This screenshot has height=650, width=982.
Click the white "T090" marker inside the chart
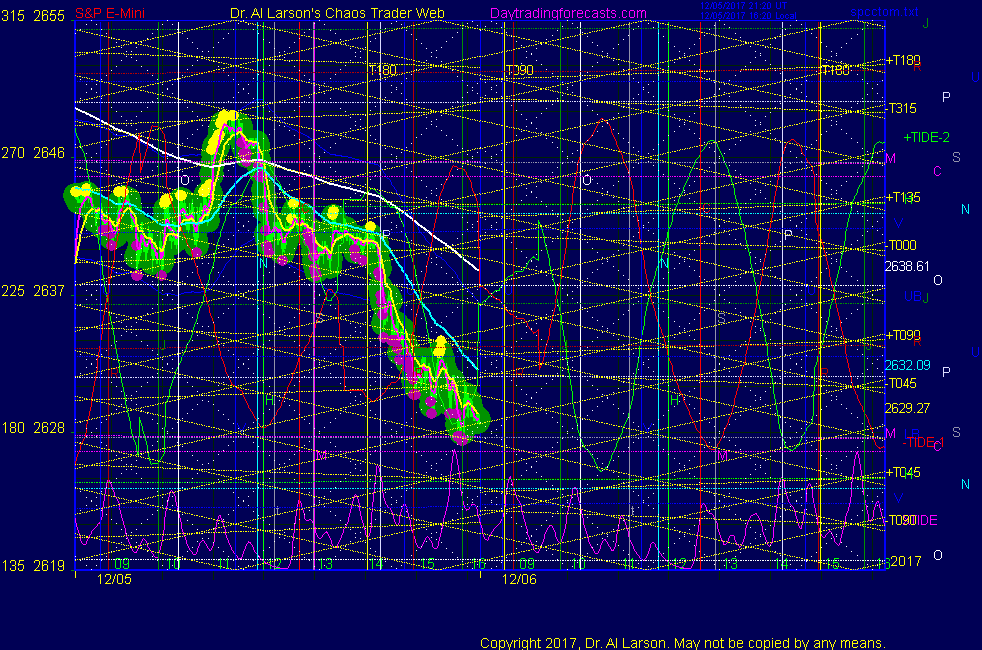tap(519, 70)
